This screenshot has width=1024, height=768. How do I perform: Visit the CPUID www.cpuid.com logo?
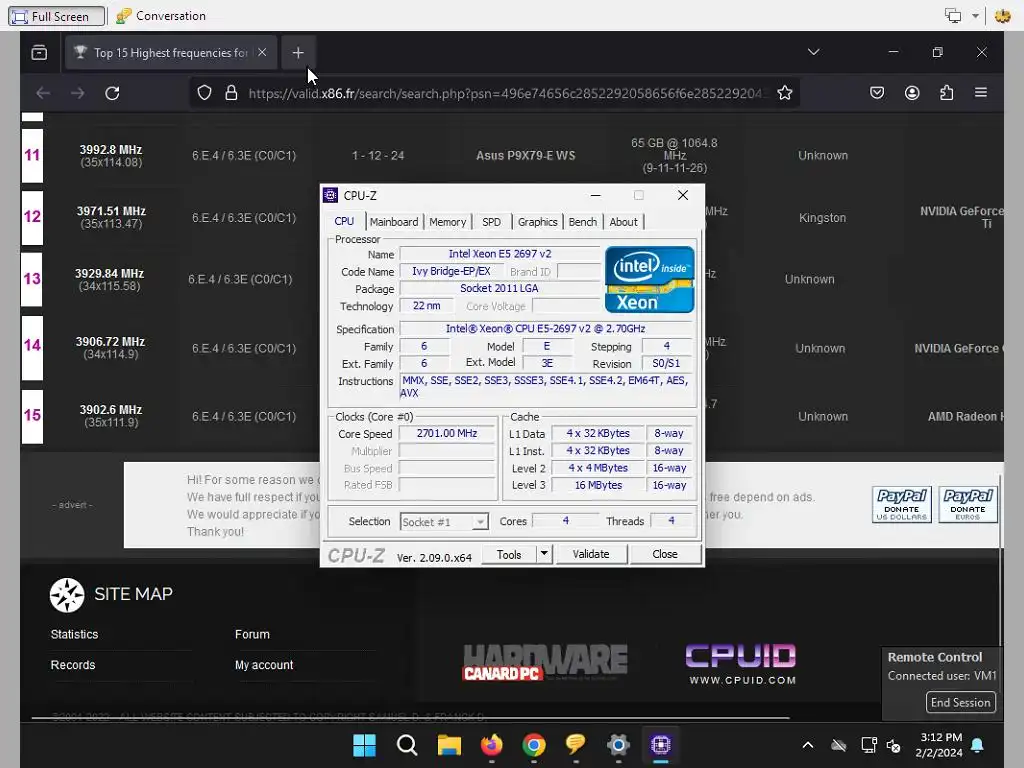point(741,664)
